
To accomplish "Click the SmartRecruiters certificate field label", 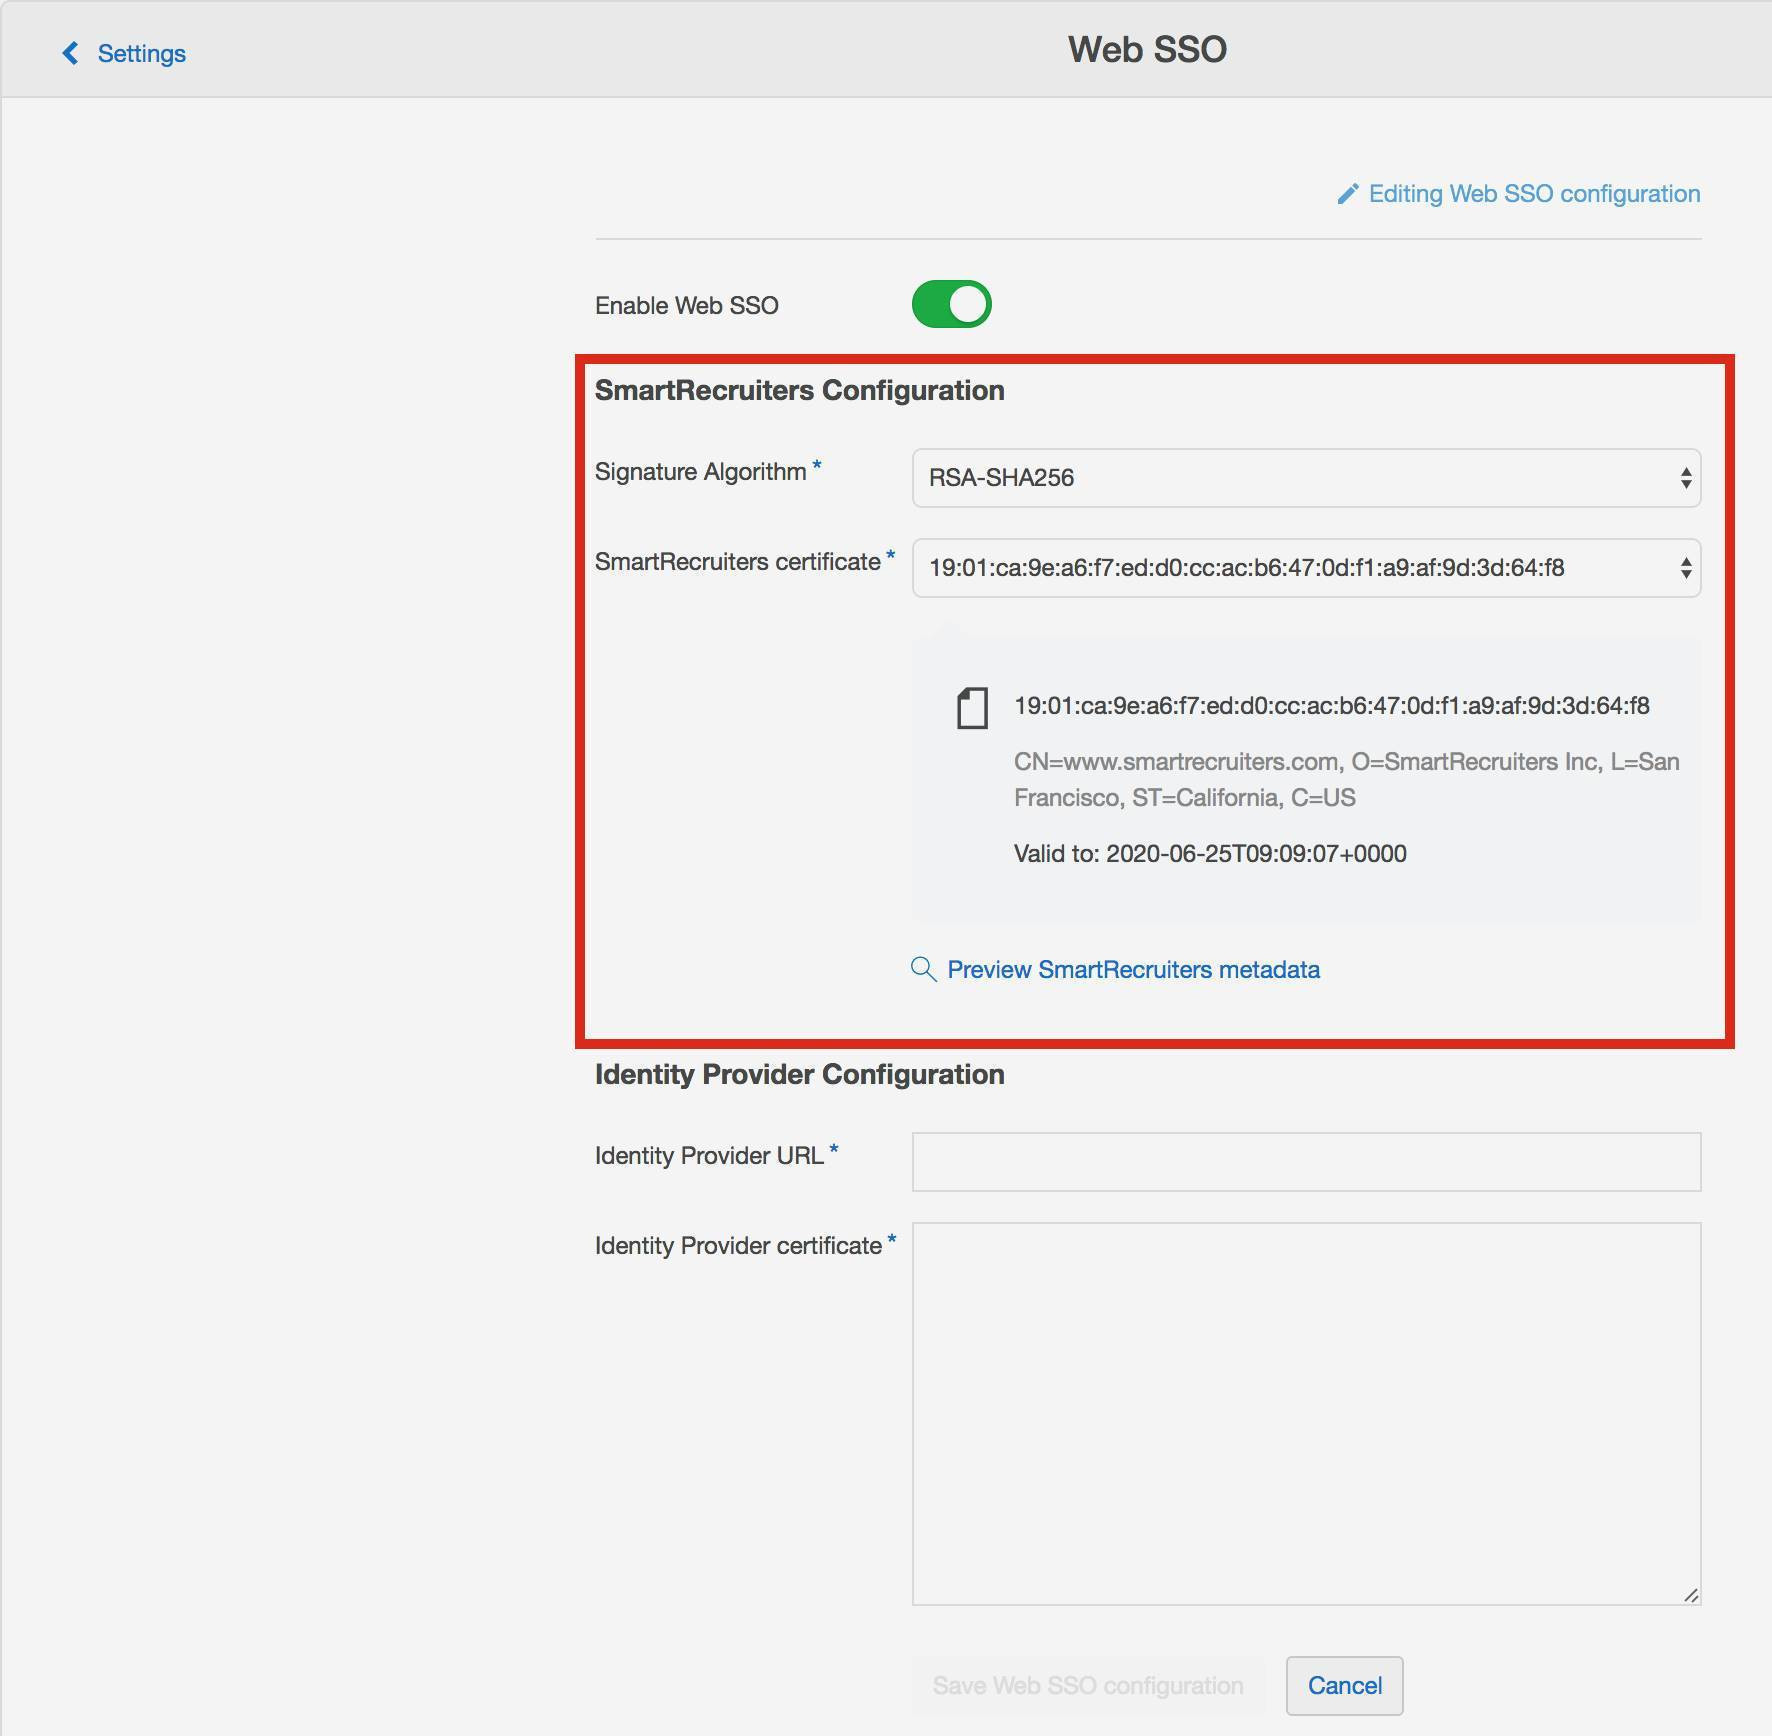I will (737, 562).
